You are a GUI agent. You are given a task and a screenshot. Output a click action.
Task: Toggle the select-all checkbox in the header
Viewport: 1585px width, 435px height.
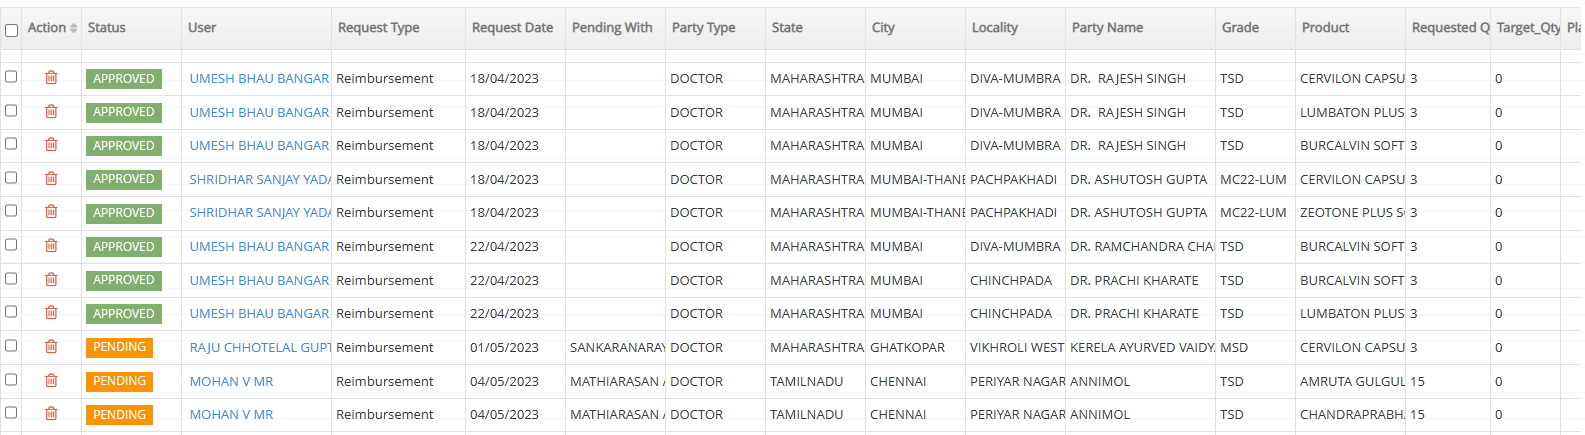pos(12,30)
